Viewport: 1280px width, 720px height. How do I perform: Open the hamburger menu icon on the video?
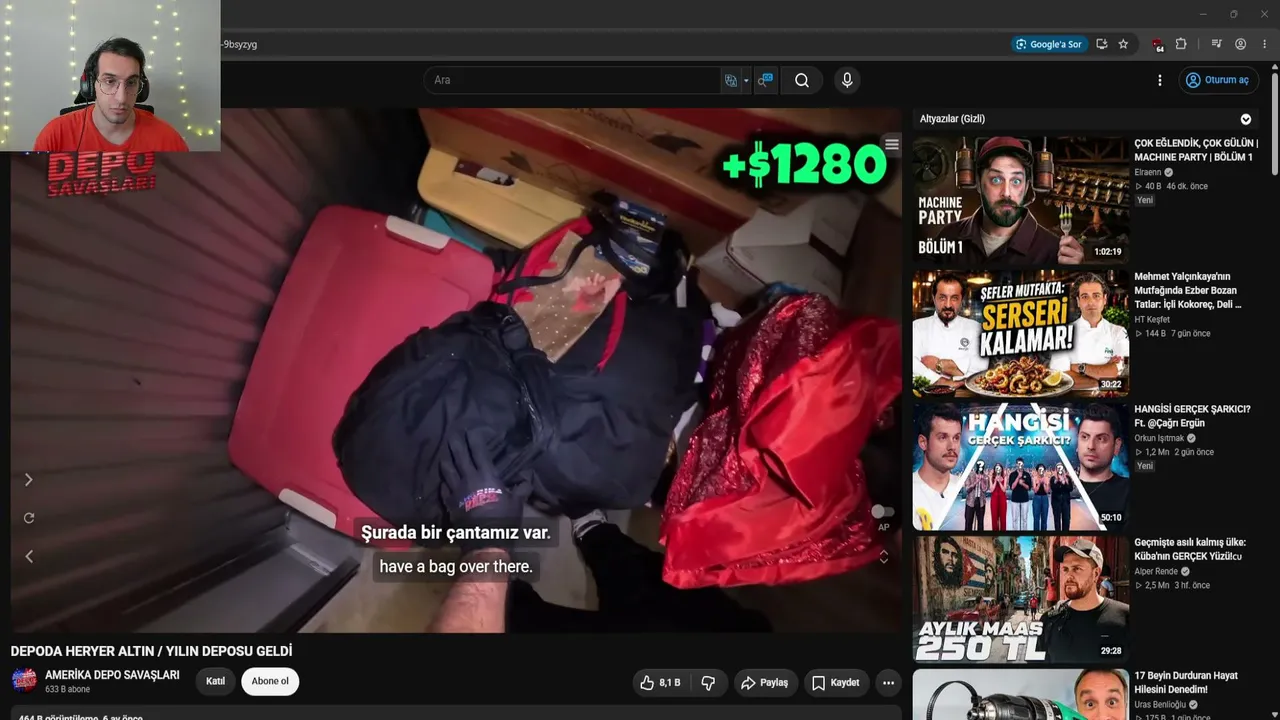(892, 145)
